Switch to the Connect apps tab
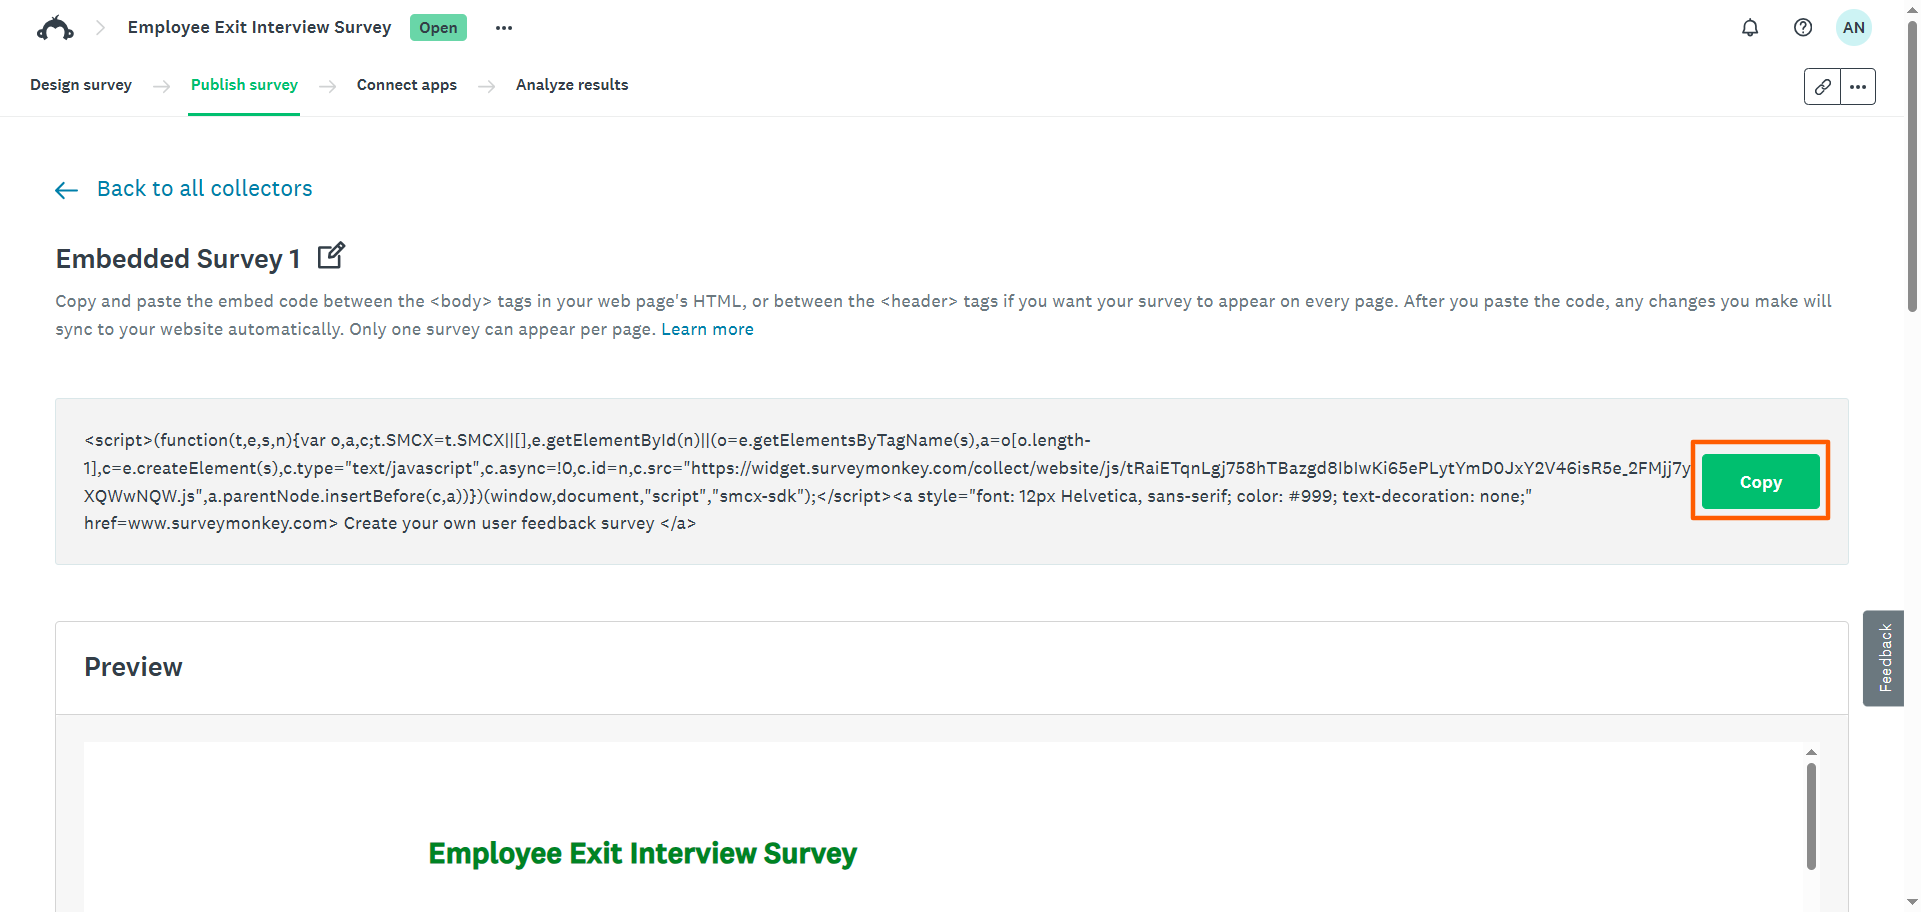This screenshot has width=1921, height=912. point(407,85)
